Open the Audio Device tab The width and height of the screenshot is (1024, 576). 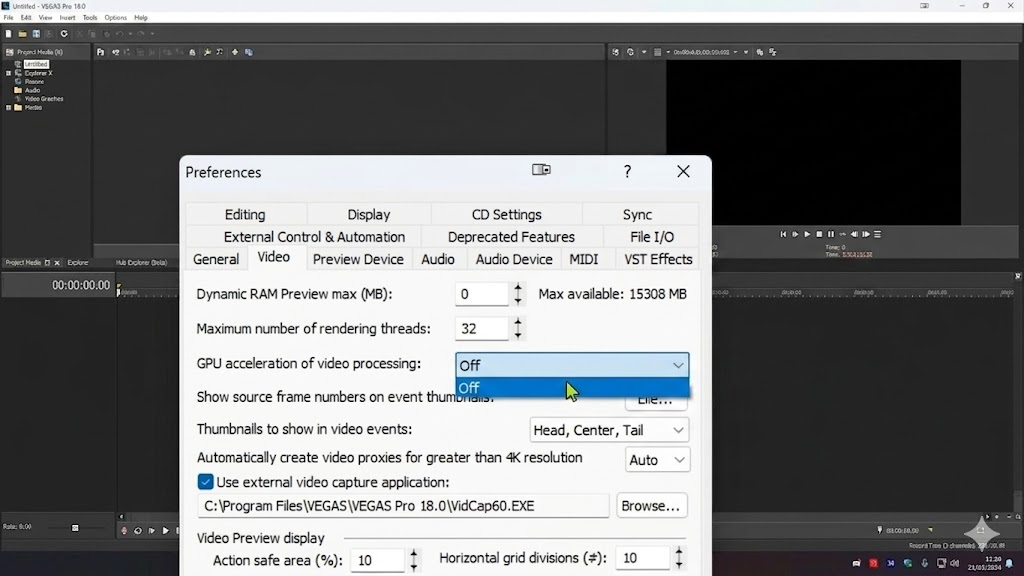[x=514, y=259]
